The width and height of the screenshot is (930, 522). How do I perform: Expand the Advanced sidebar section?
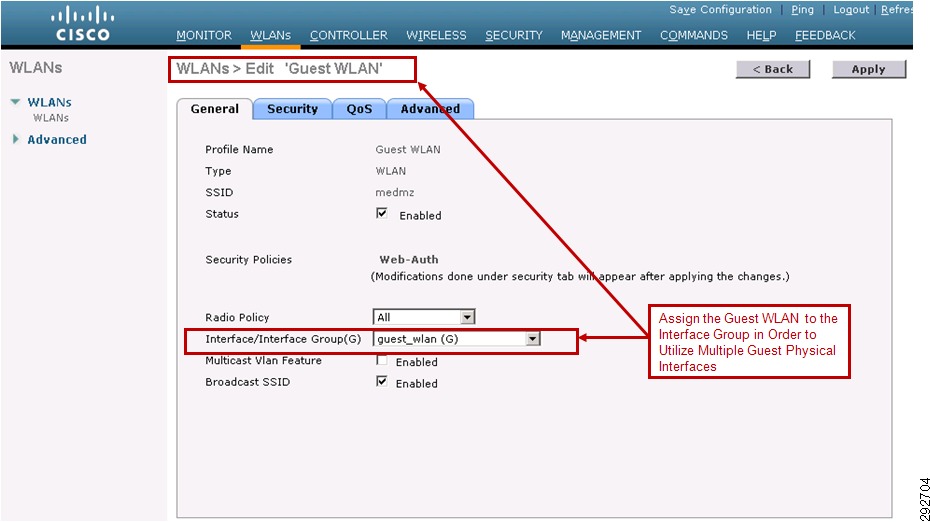pyautogui.click(x=15, y=139)
